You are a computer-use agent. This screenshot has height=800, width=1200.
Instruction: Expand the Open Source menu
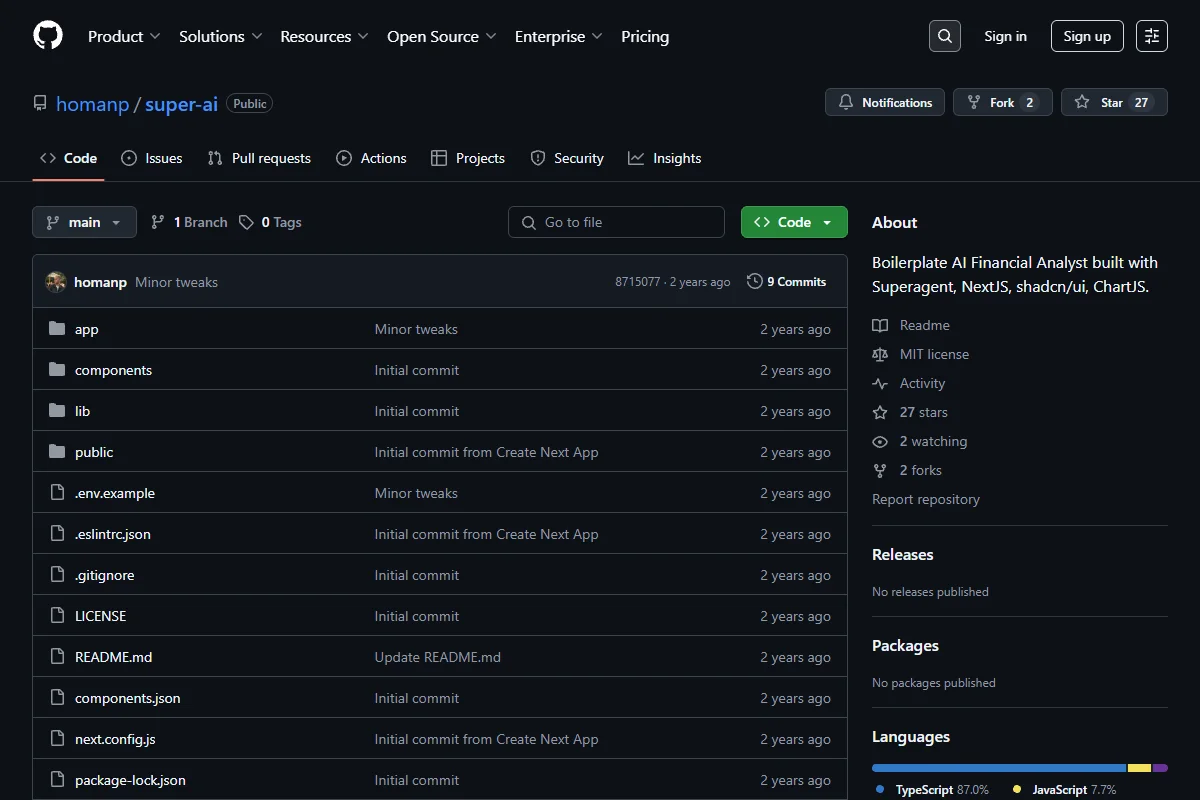pos(442,36)
